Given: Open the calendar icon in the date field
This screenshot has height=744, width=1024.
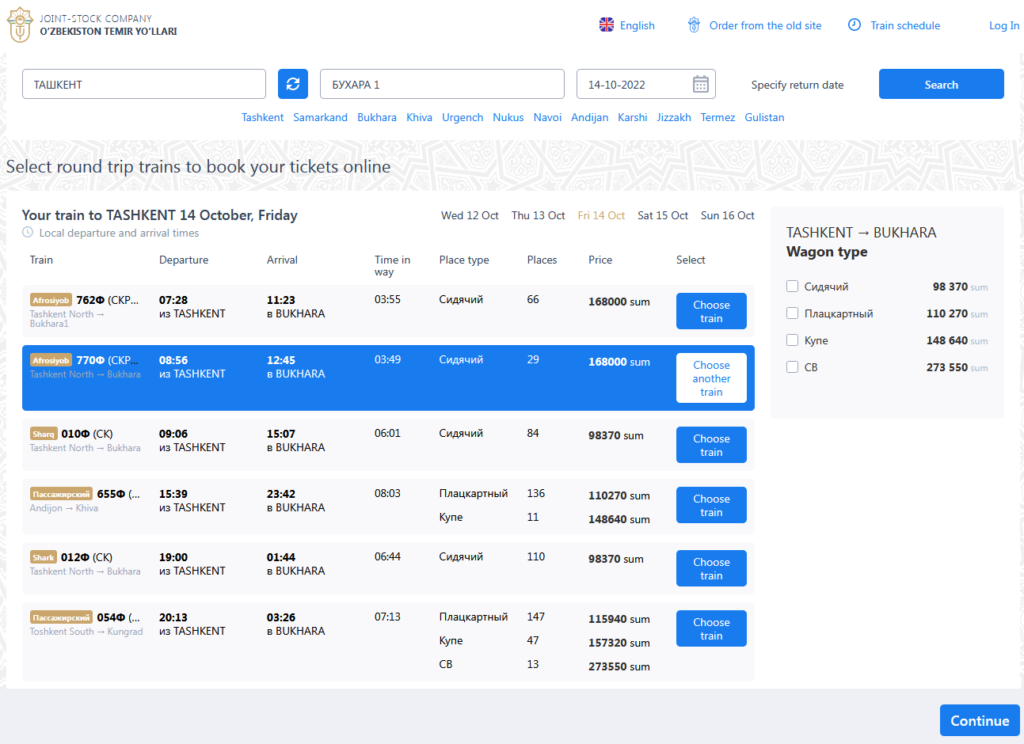Looking at the screenshot, I should pos(700,83).
